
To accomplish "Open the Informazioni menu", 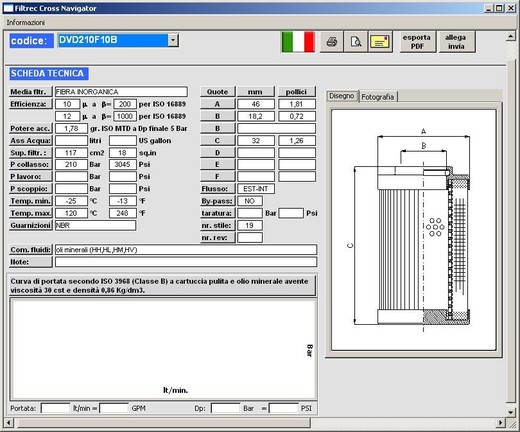I will click(x=25, y=22).
